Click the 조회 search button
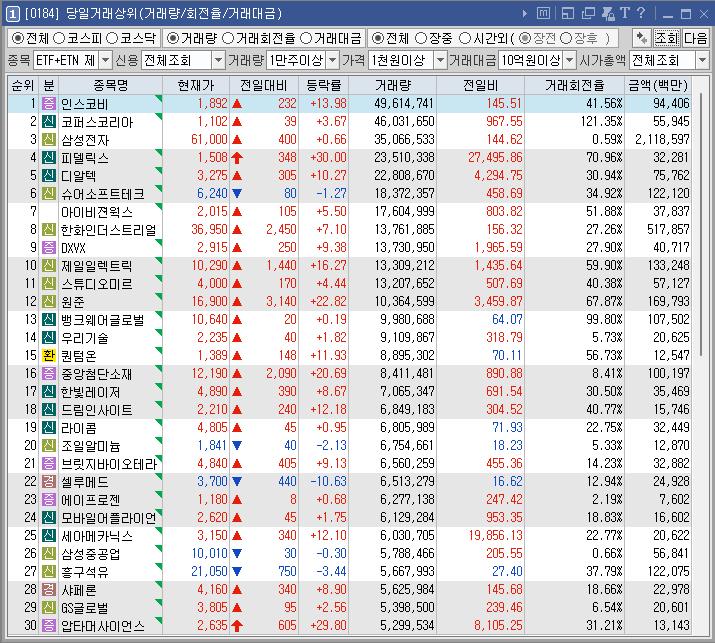Screen dimensions: 715x643 (667, 38)
